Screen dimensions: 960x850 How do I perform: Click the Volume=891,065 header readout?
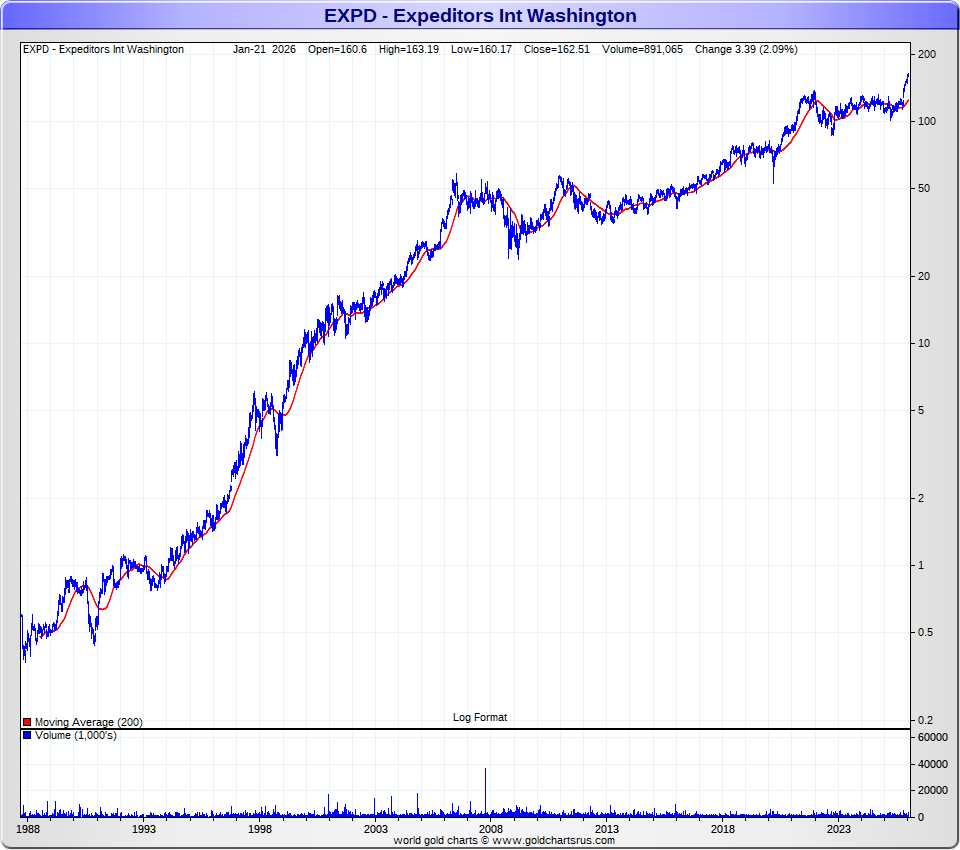[x=642, y=49]
